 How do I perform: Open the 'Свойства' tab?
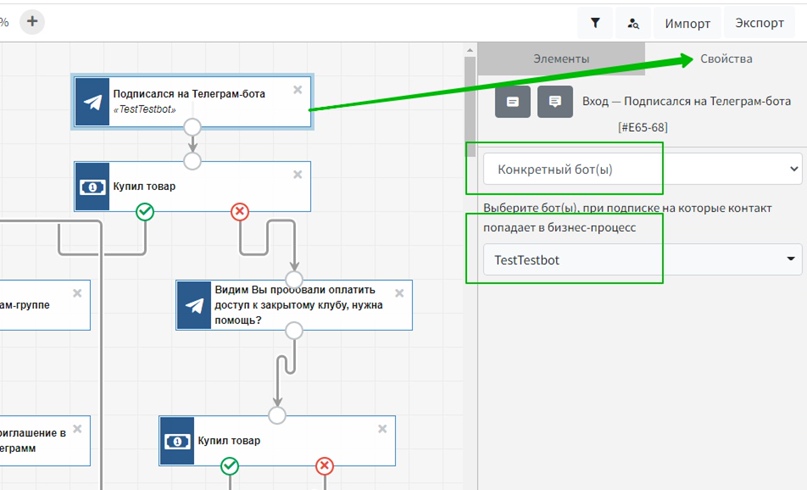[726, 59]
